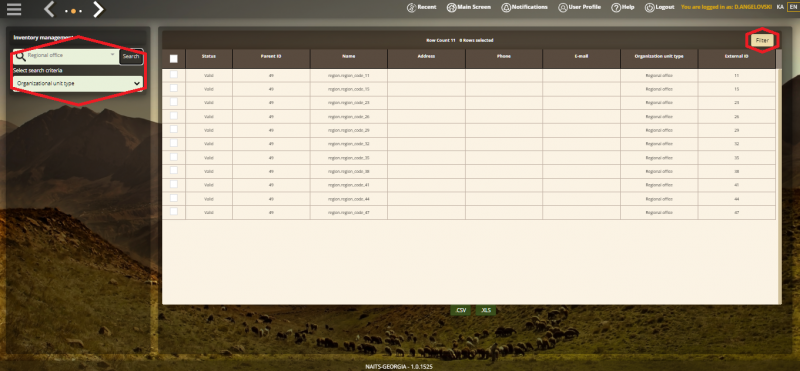The width and height of the screenshot is (800, 371).
Task: Click the Filter button
Action: [x=762, y=40]
